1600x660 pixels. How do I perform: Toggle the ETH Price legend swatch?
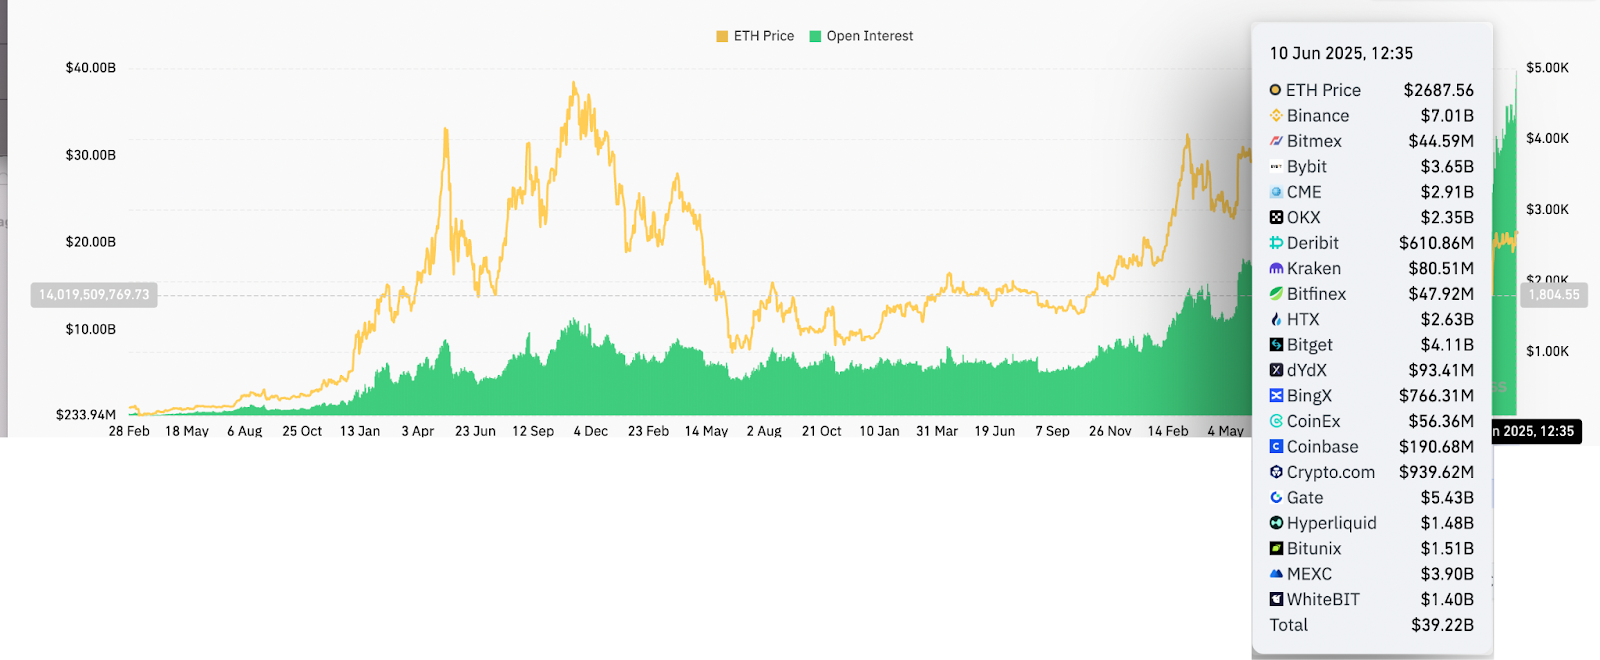click(722, 36)
